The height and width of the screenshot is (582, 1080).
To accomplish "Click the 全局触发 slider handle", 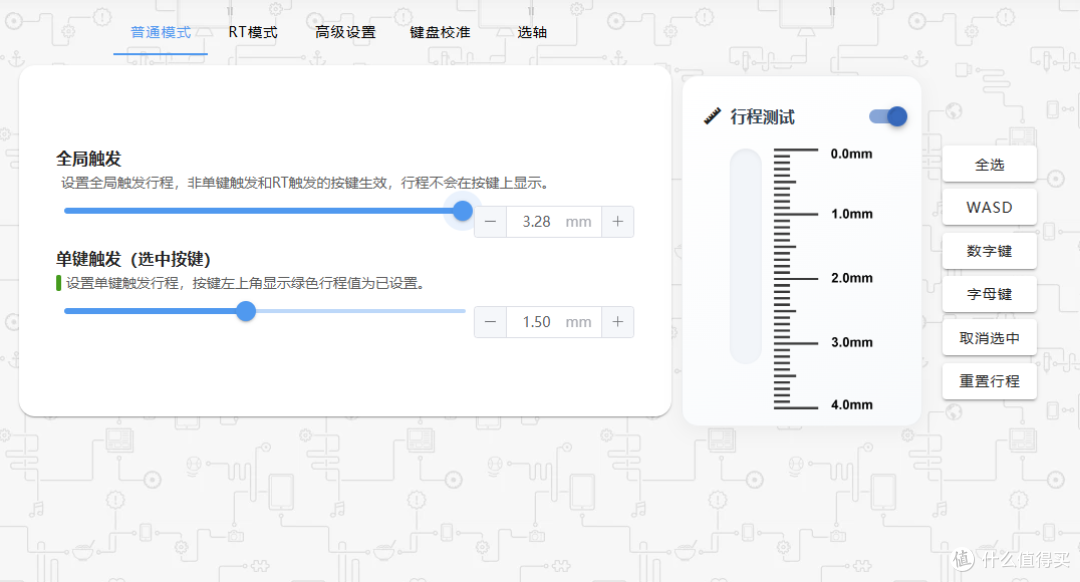I will pyautogui.click(x=463, y=211).
